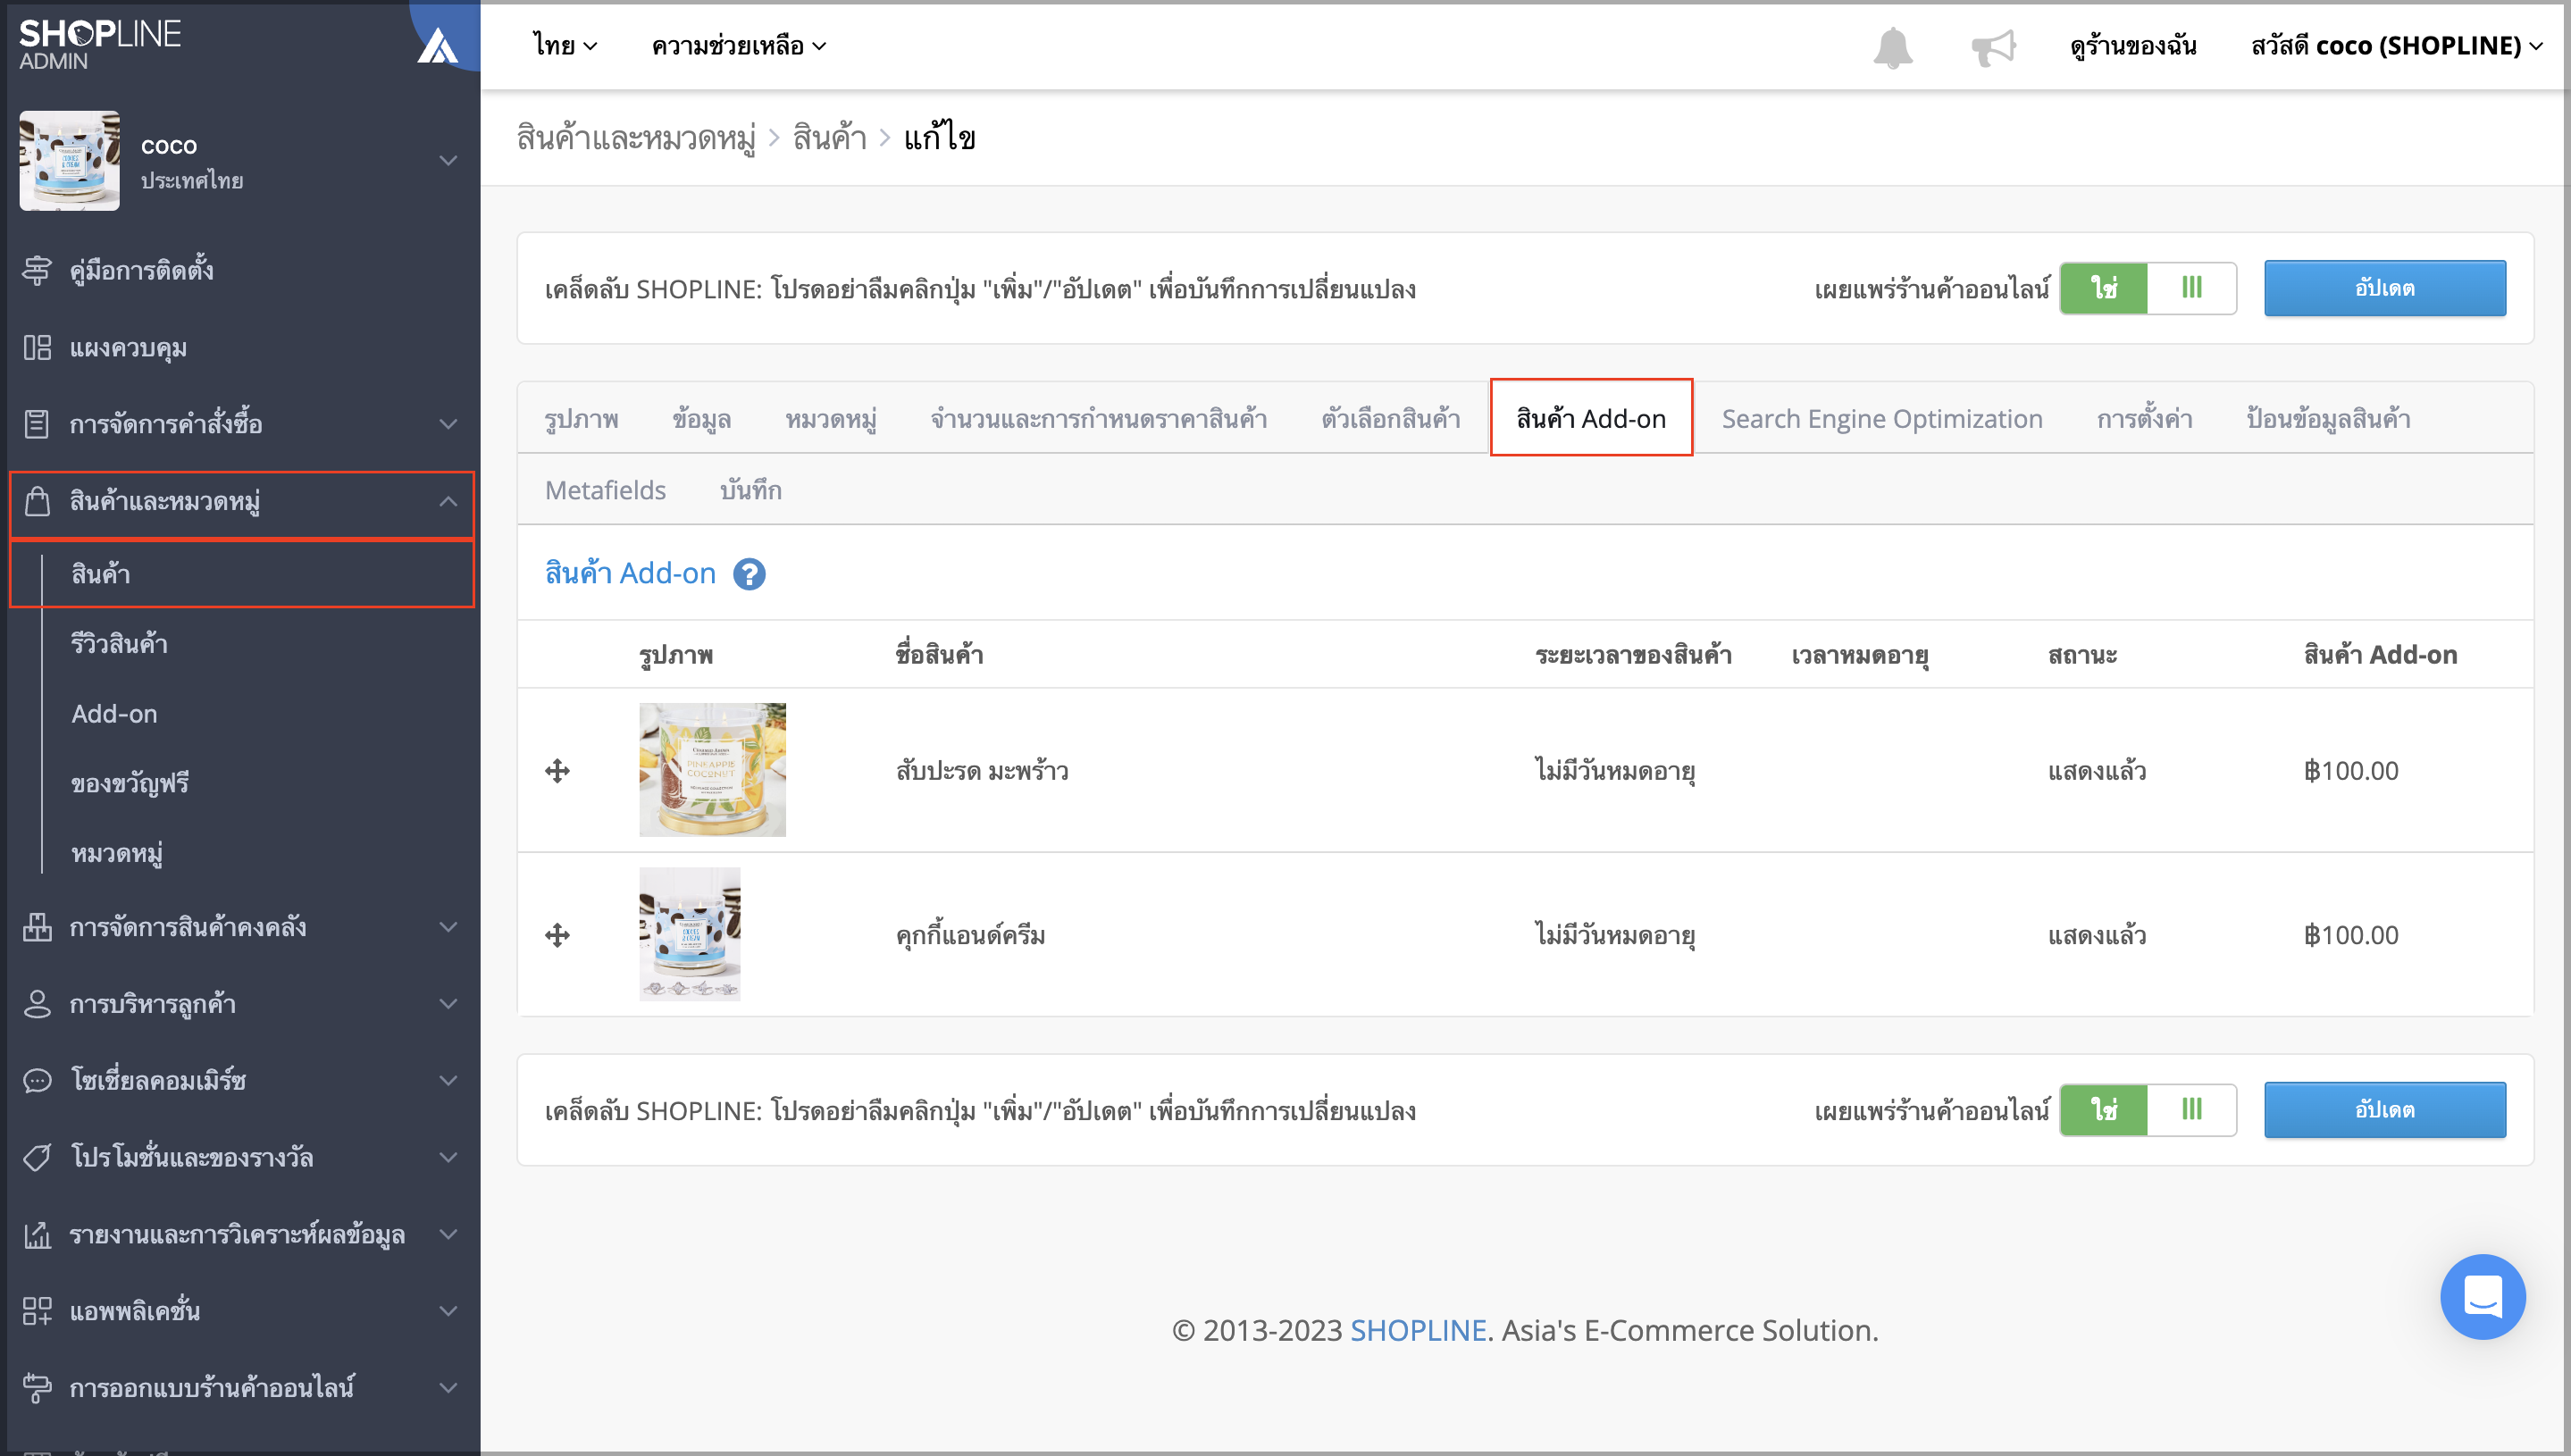
Task: Click สับปะรด มะพร้าว product thumbnail
Action: pyautogui.click(x=712, y=770)
